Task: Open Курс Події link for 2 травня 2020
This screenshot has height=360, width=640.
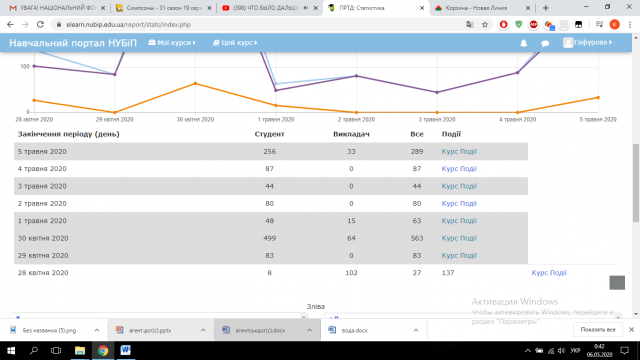Action: tap(459, 203)
